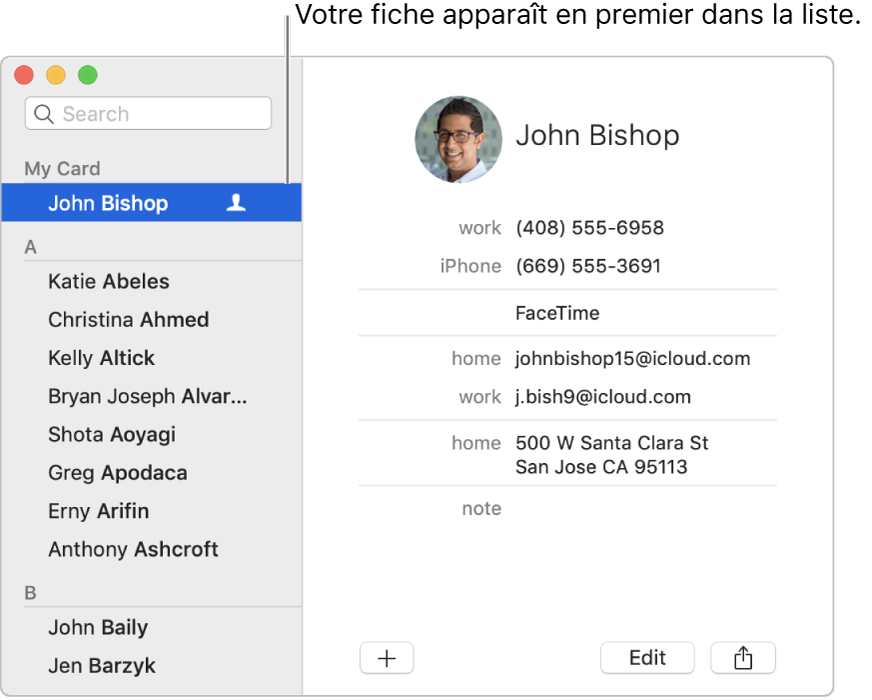Click the magnifying glass search icon

tap(44, 114)
